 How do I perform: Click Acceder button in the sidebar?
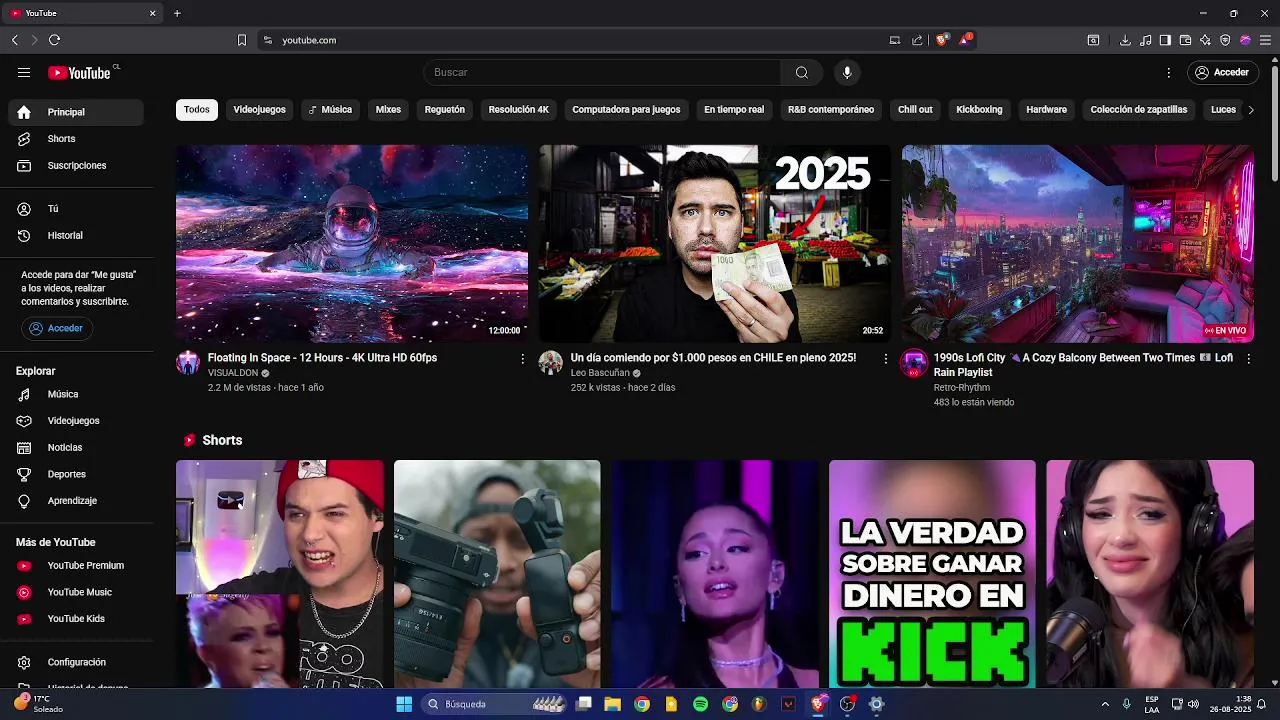click(56, 328)
